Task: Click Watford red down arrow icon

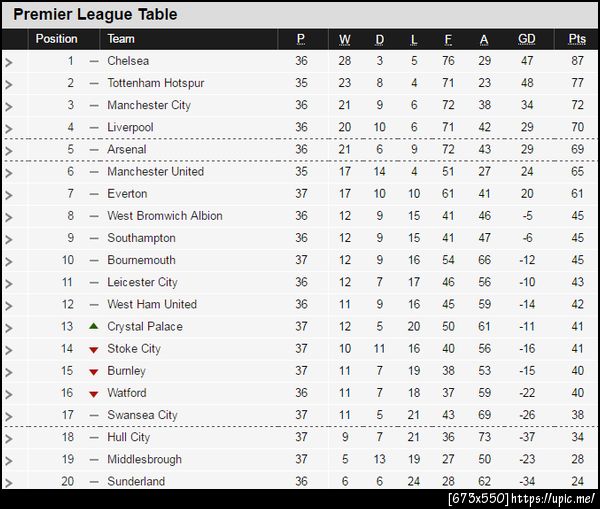Action: coord(94,394)
